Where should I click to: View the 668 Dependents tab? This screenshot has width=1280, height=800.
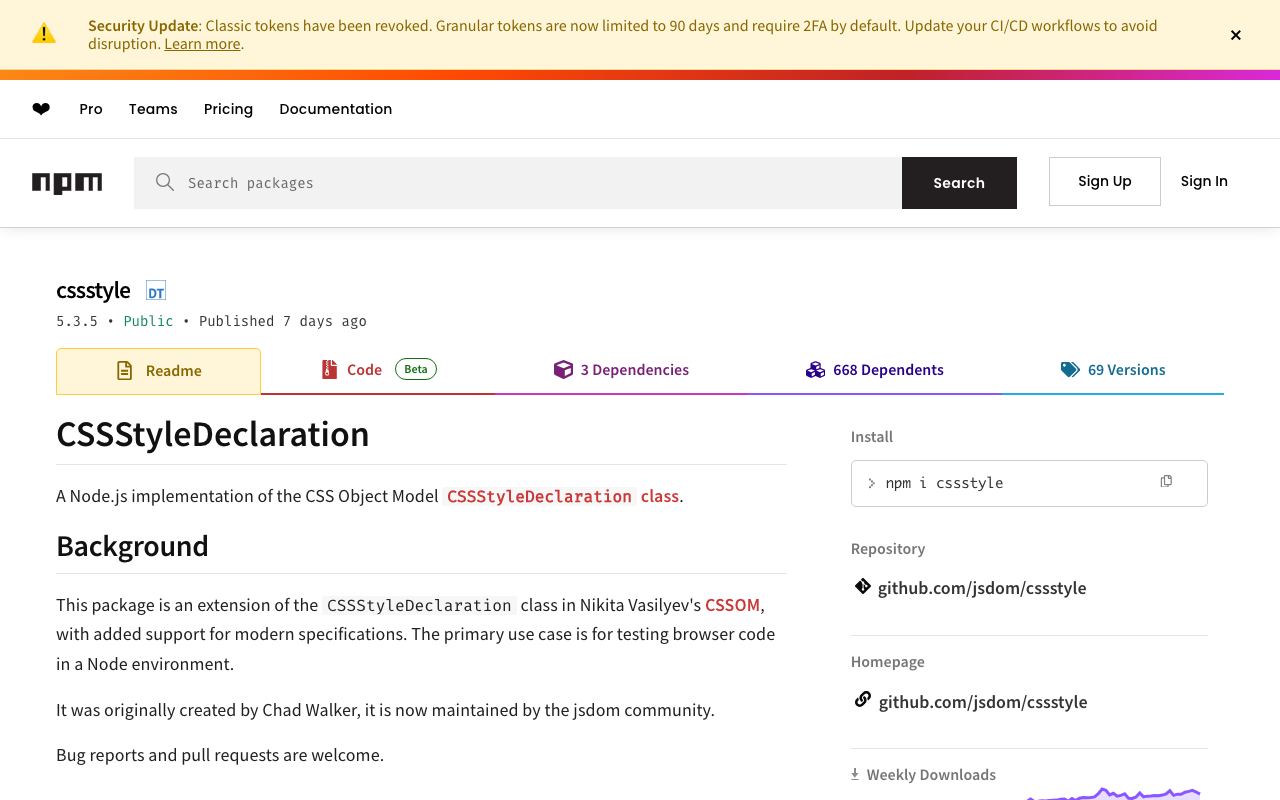point(875,370)
